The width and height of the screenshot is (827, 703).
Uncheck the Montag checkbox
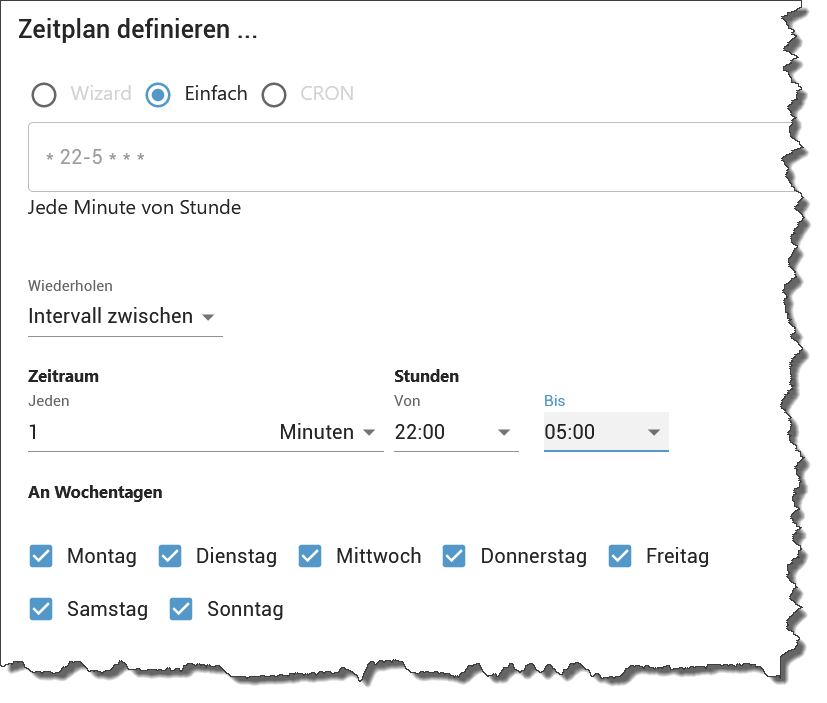tap(41, 556)
